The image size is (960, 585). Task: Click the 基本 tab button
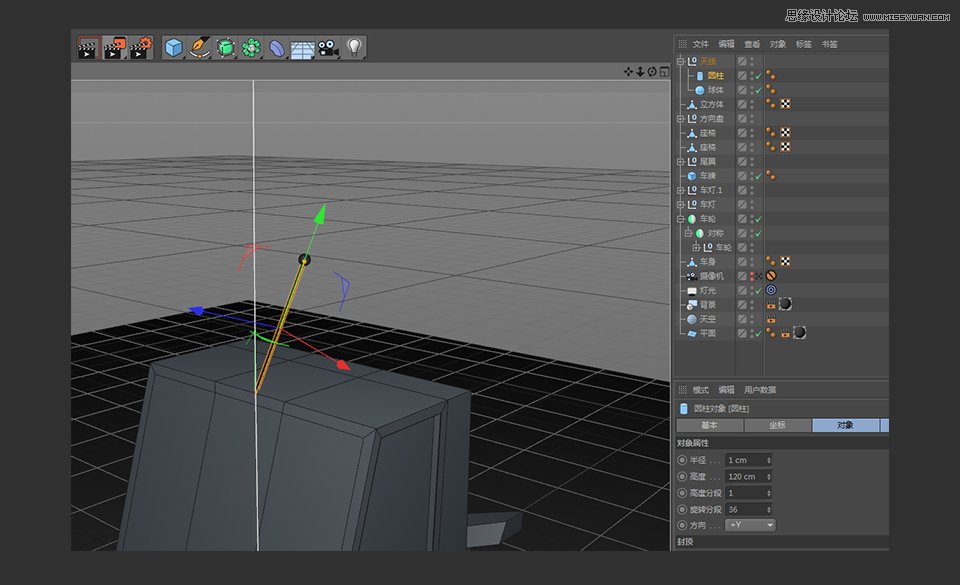712,425
